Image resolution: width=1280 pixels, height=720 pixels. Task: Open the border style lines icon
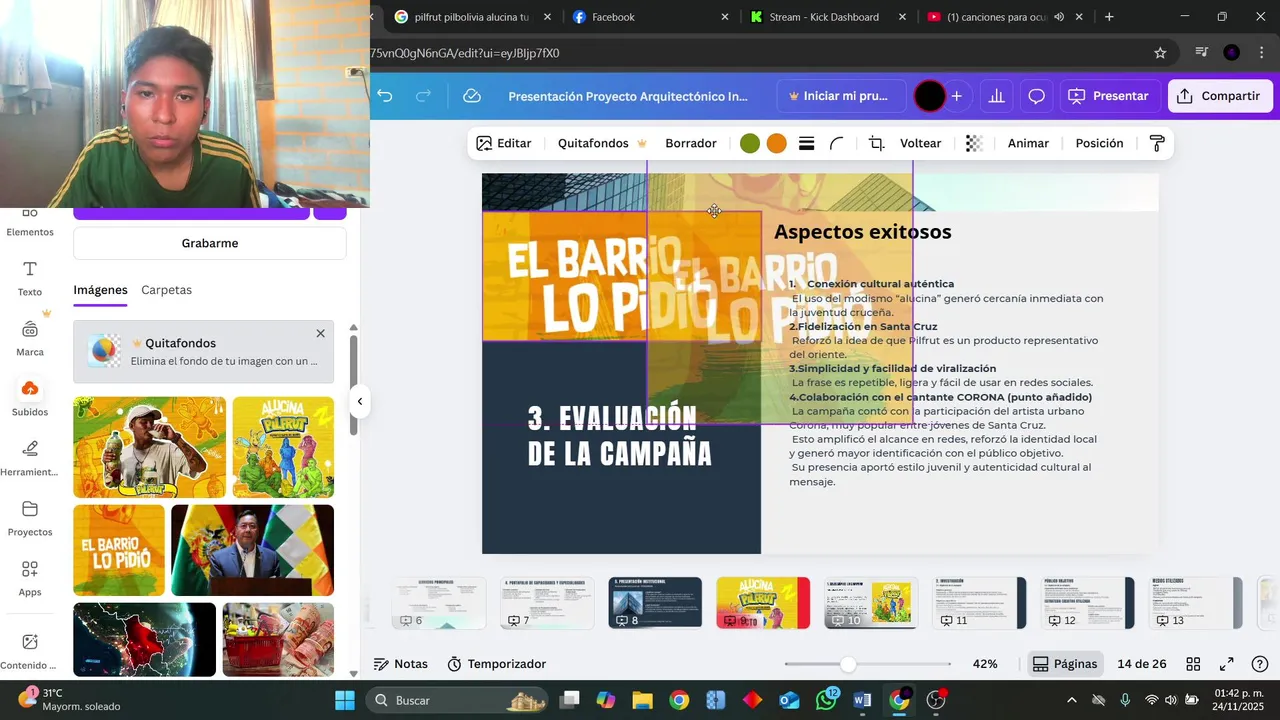pos(806,143)
